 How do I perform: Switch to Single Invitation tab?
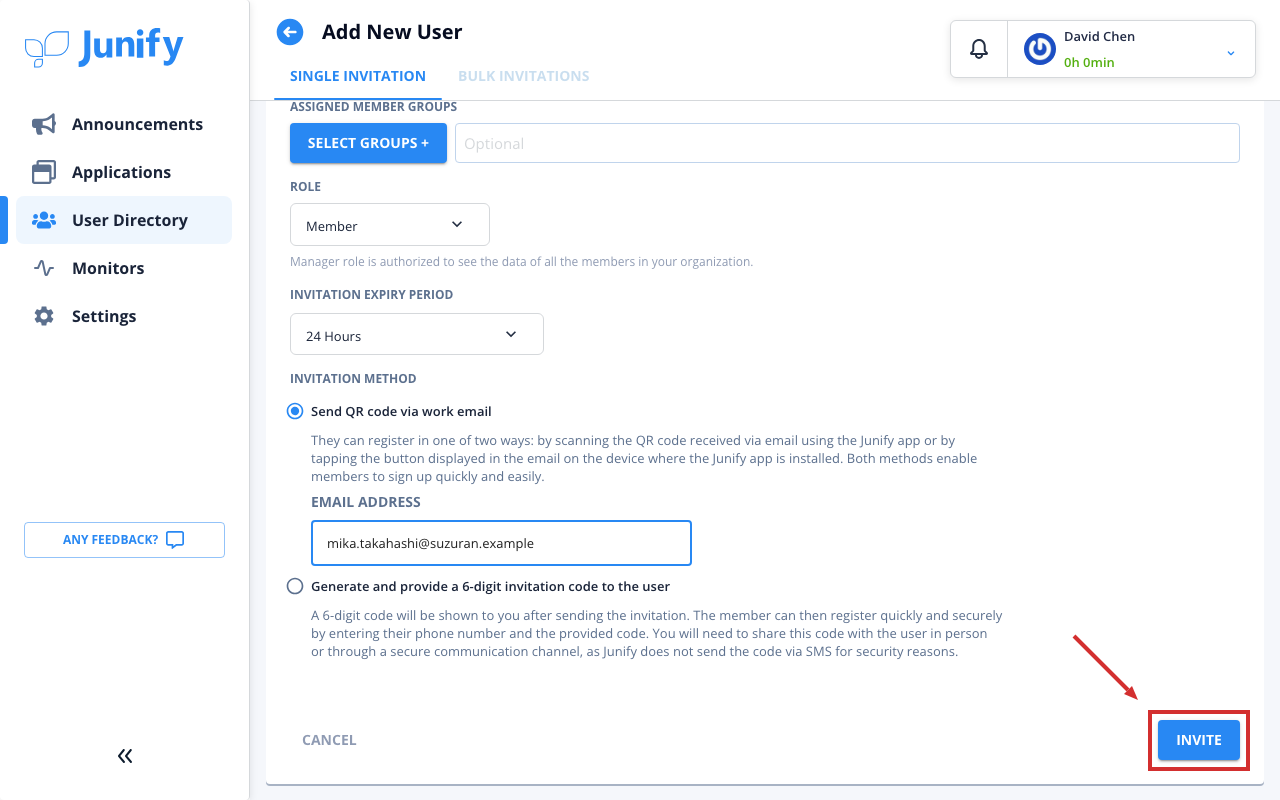[358, 76]
